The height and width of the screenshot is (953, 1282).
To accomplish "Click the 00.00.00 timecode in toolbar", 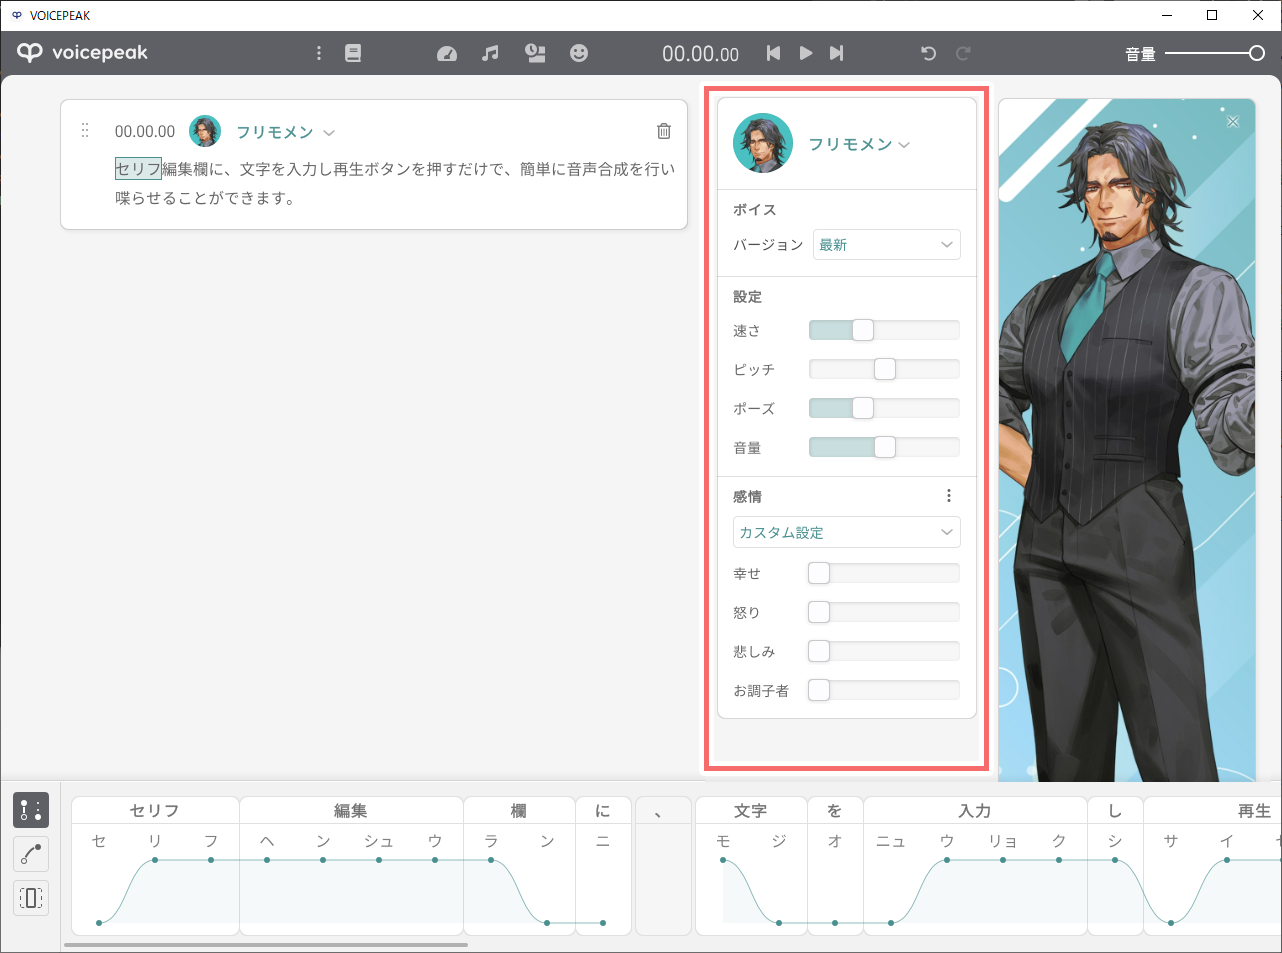I will click(700, 54).
